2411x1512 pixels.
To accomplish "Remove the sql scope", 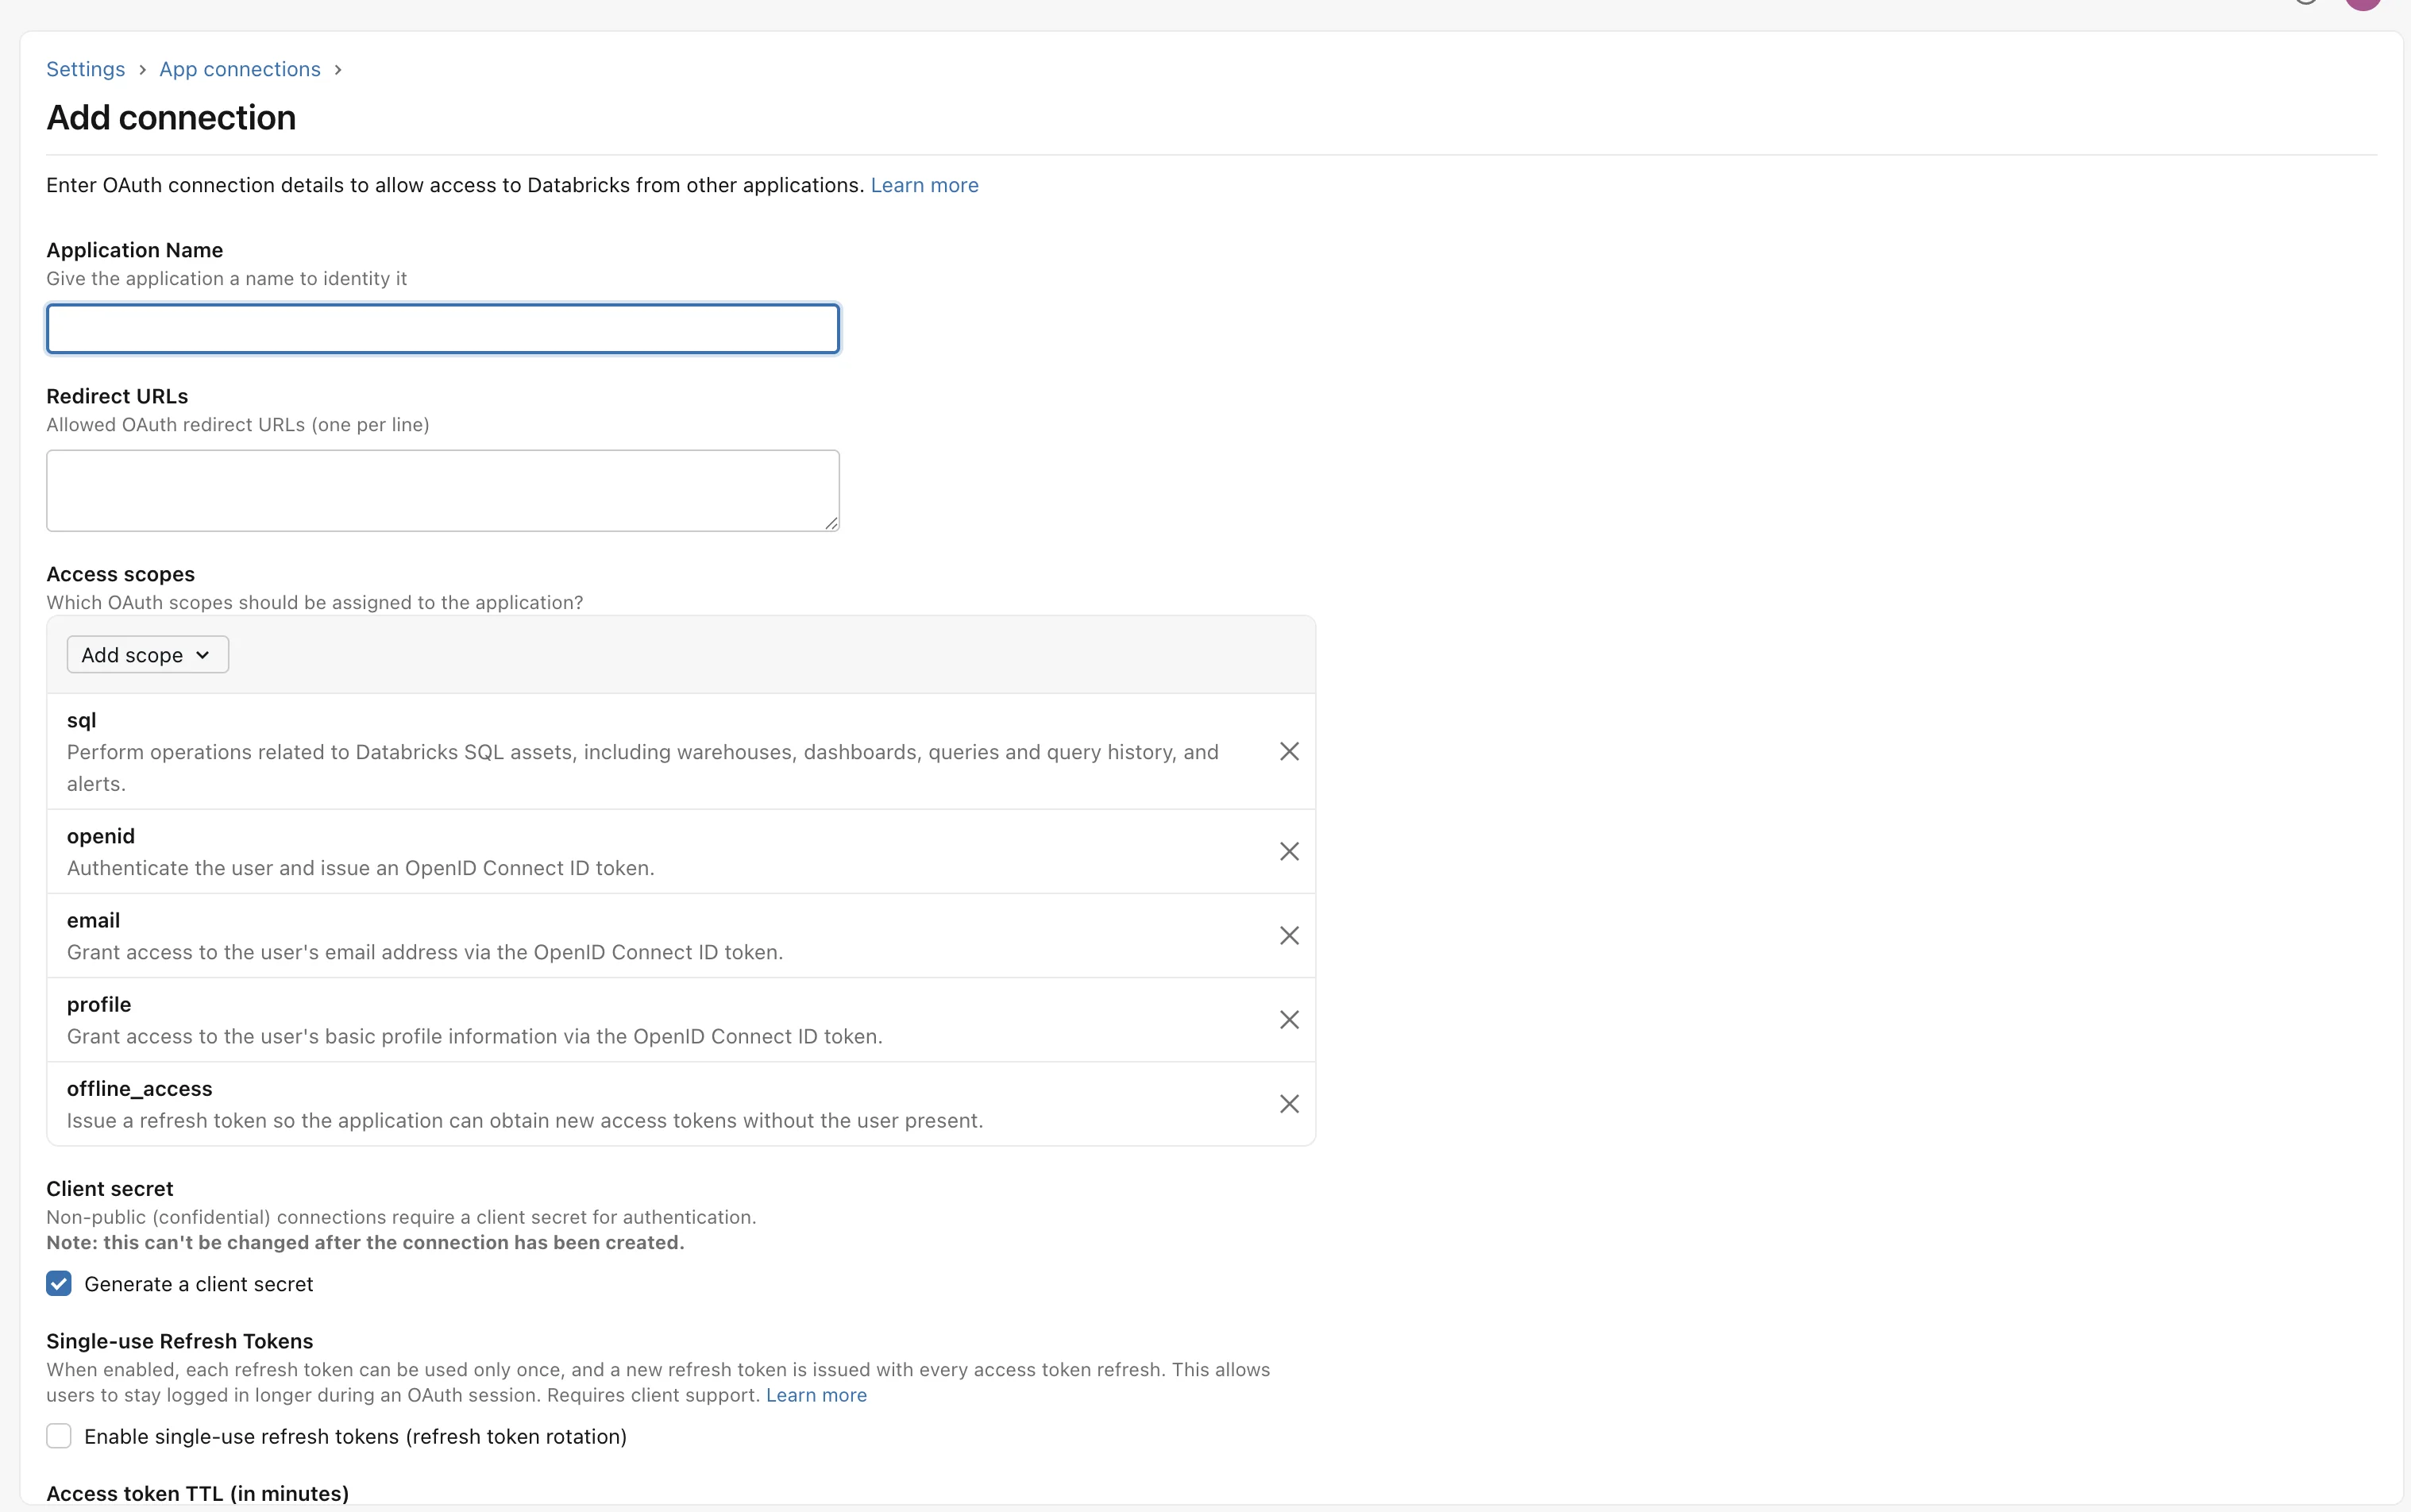I will click(x=1289, y=751).
